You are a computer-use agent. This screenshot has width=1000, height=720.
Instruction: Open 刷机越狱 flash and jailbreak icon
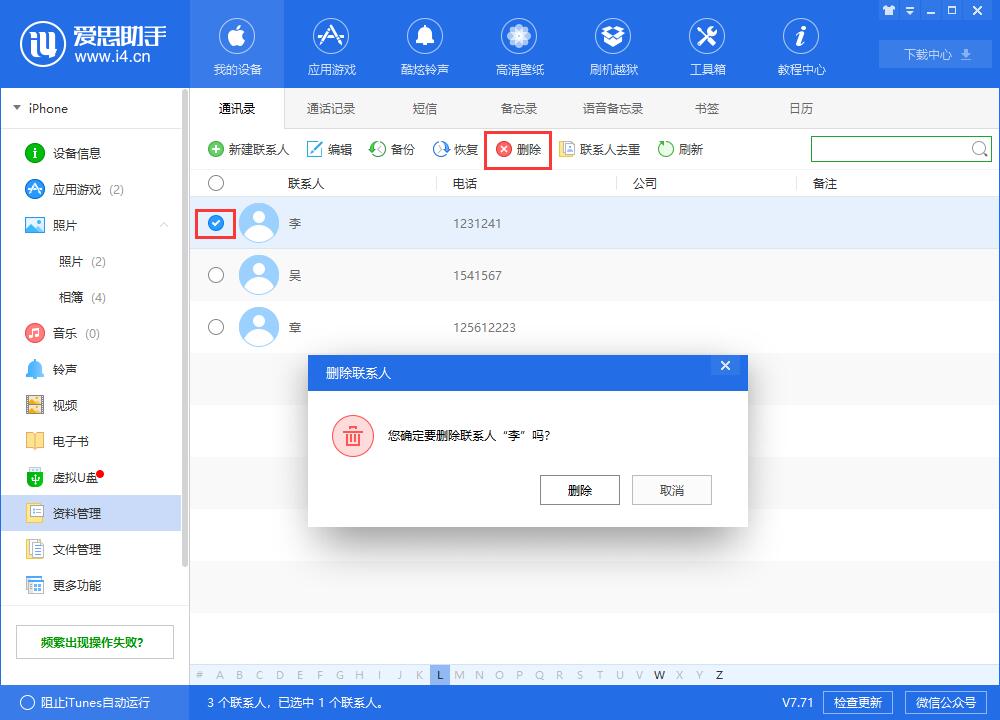coord(613,38)
